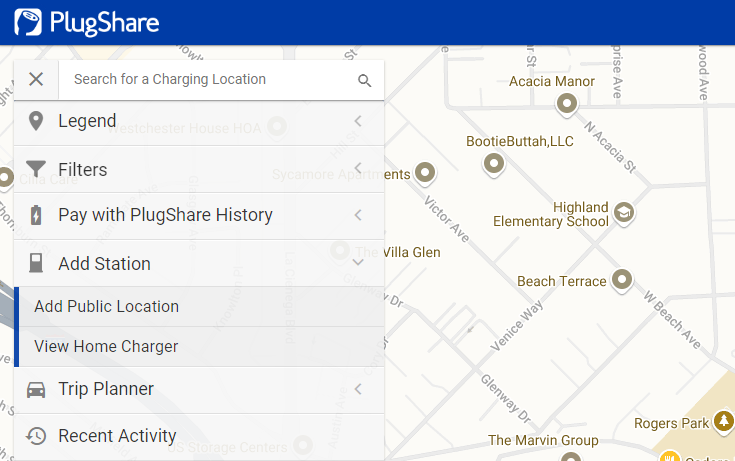Click the Recent Activity history icon
The height and width of the screenshot is (461, 735).
pos(36,436)
